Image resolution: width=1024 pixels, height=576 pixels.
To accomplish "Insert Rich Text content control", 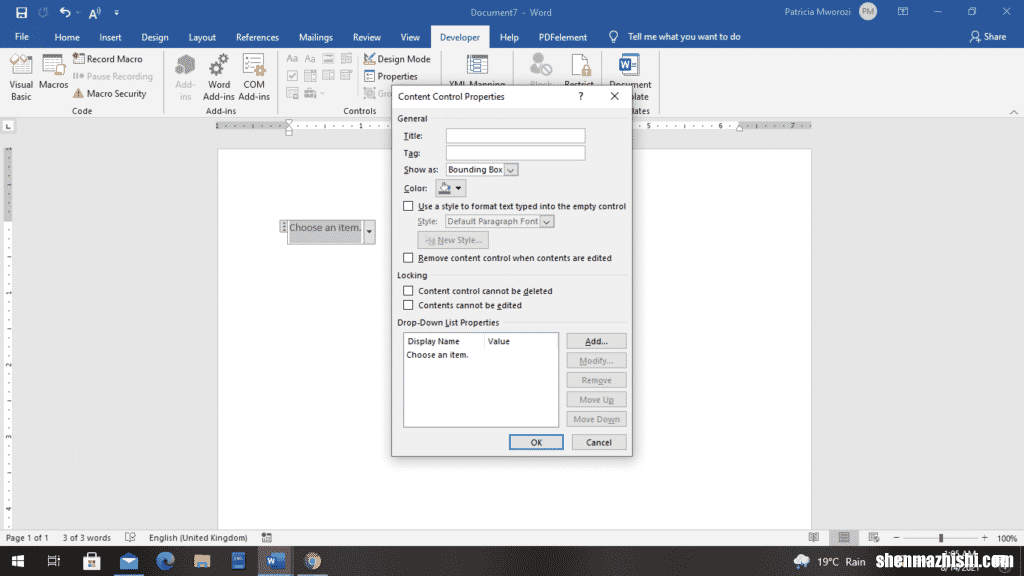I will (x=292, y=59).
